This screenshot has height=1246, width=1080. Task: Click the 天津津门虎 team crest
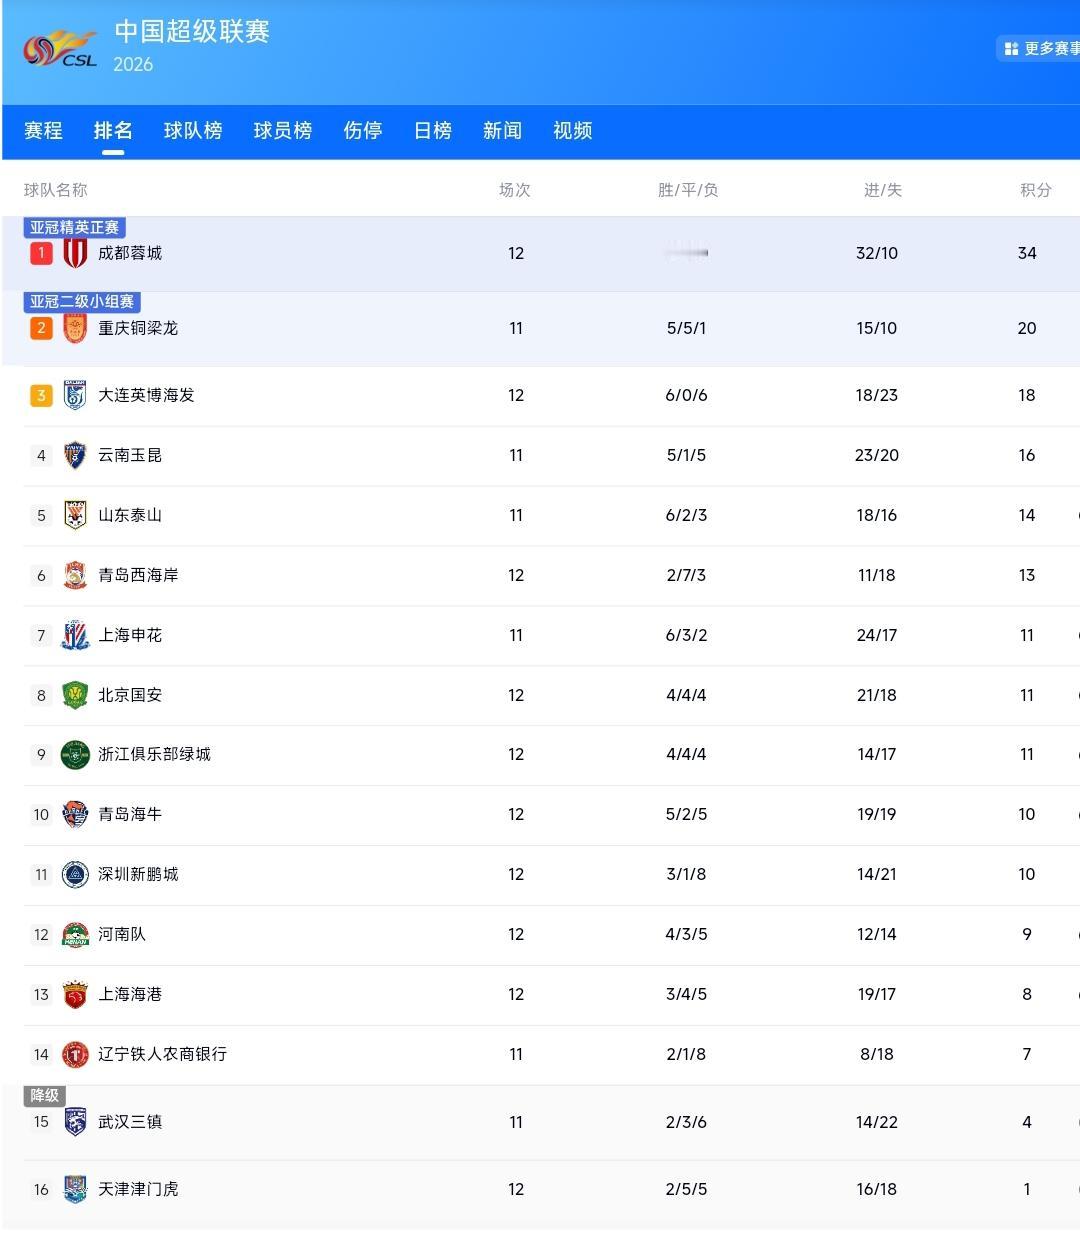coord(75,1189)
